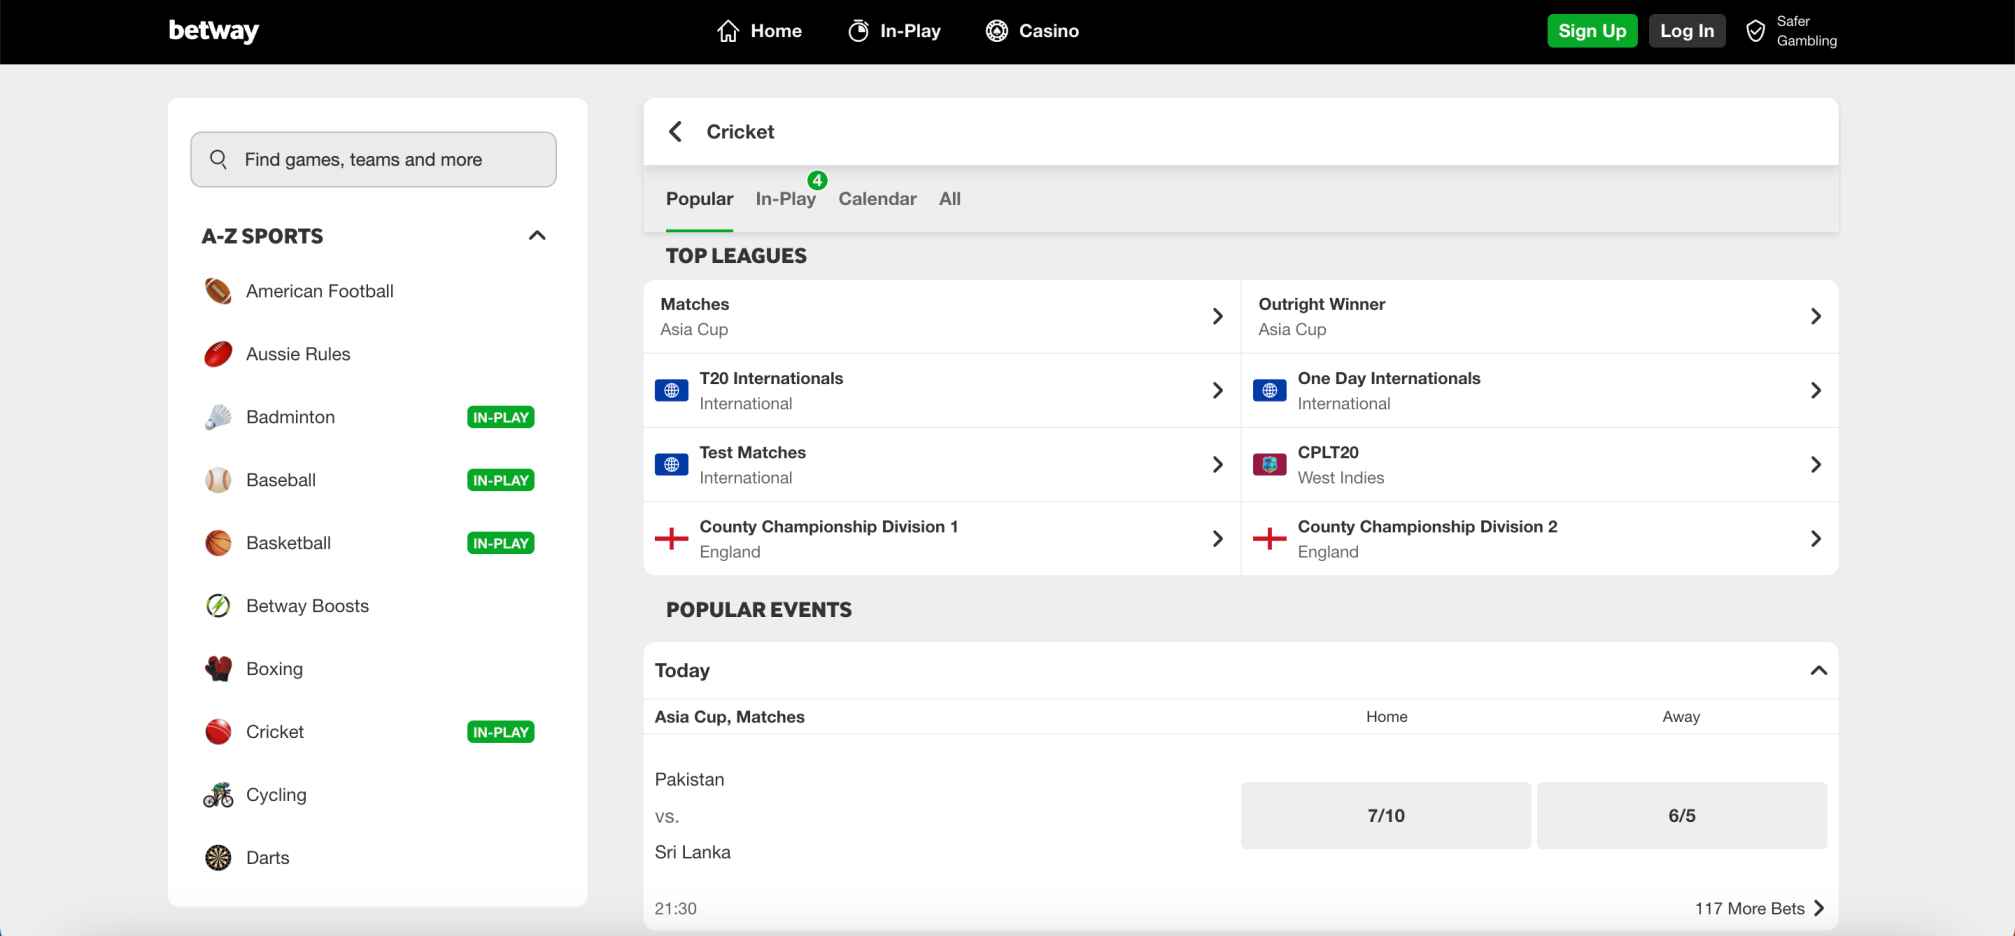Click the American Football icon in sidebar

(x=218, y=291)
